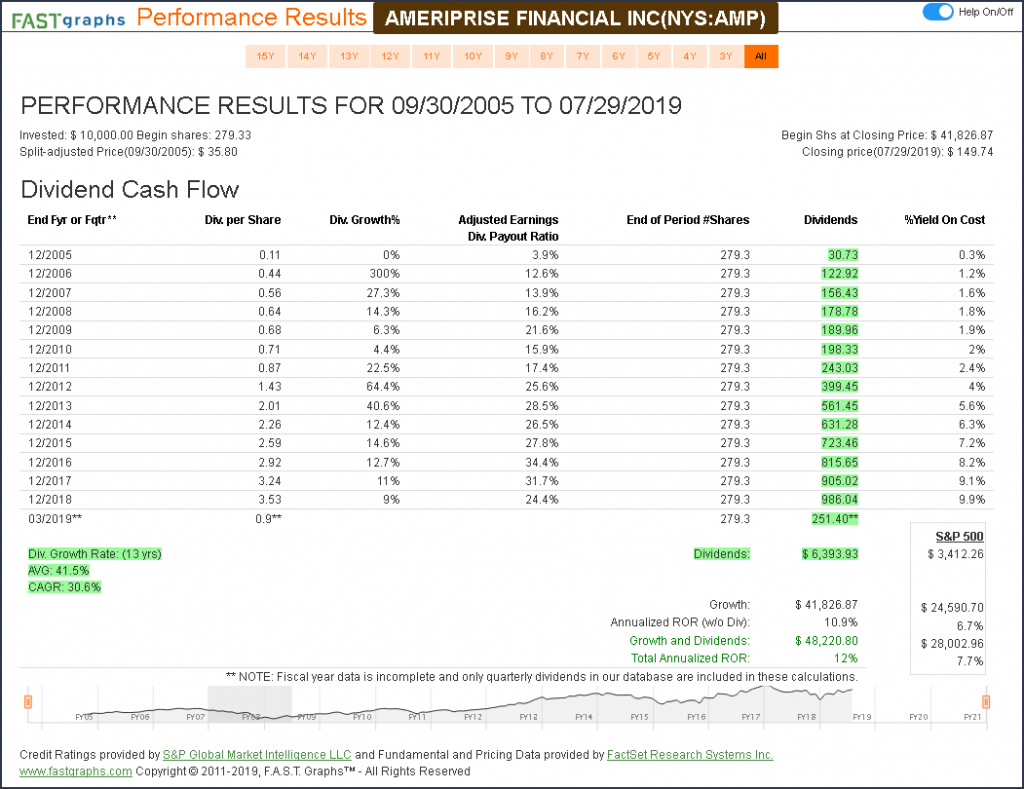
Task: Click the S&P 500 comparison heading
Action: pos(959,536)
